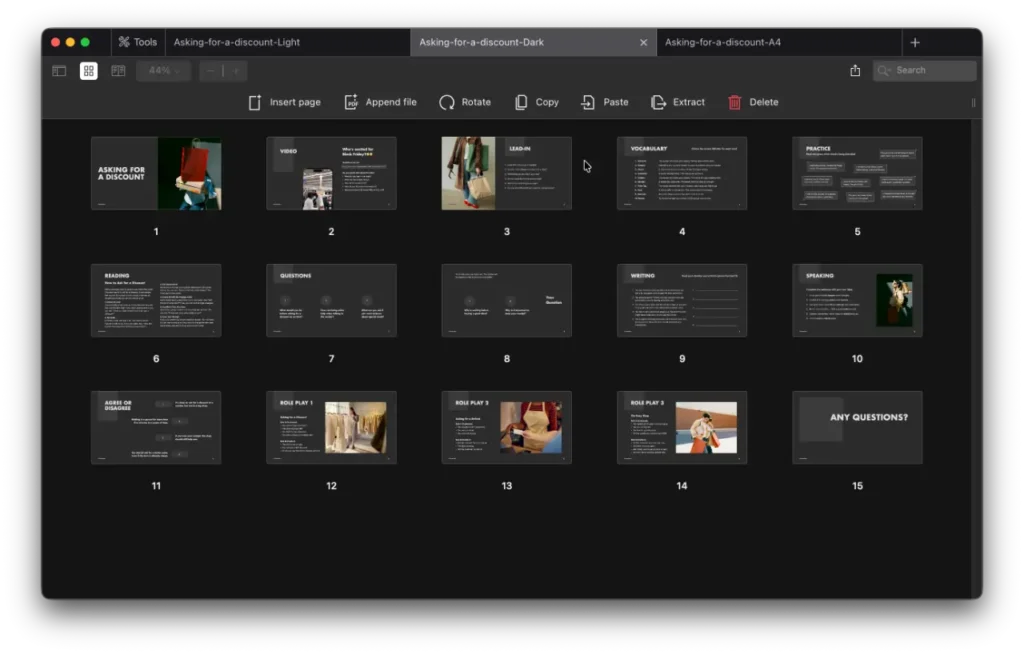Image resolution: width=1024 pixels, height=654 pixels.
Task: Click the Search input field
Action: point(932,71)
